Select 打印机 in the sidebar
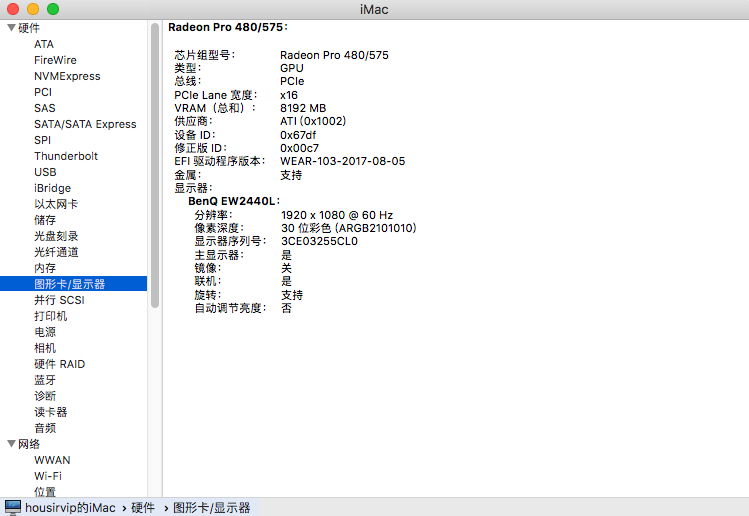749x516 pixels. pos(51,316)
